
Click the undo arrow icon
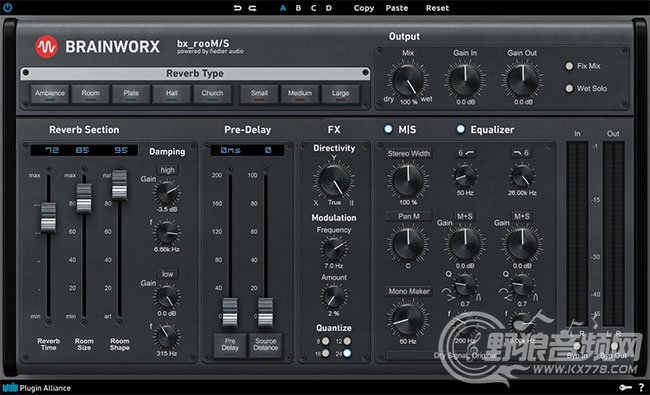tap(237, 8)
